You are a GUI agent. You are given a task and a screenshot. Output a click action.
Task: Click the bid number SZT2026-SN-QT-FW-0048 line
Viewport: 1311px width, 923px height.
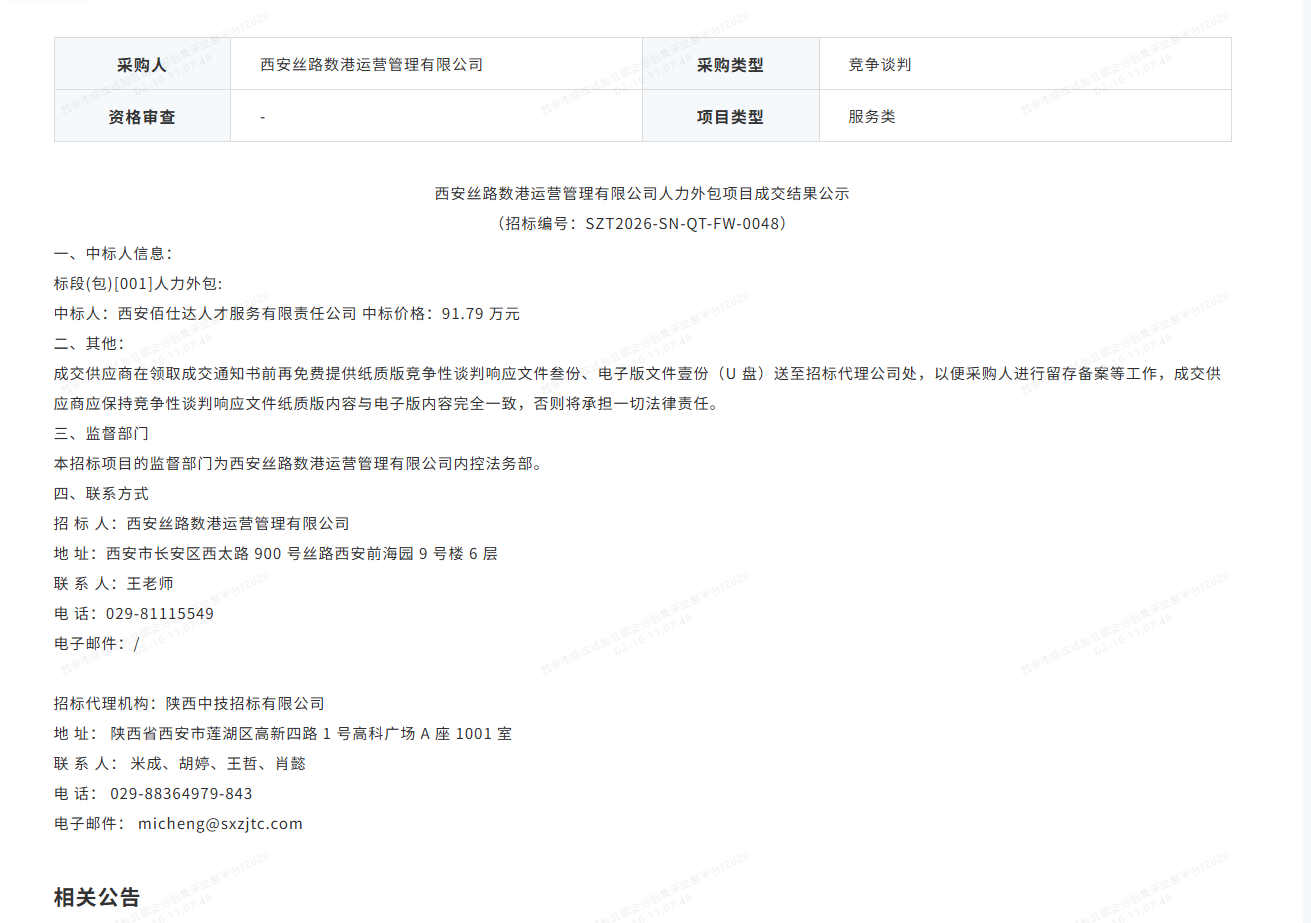point(641,224)
